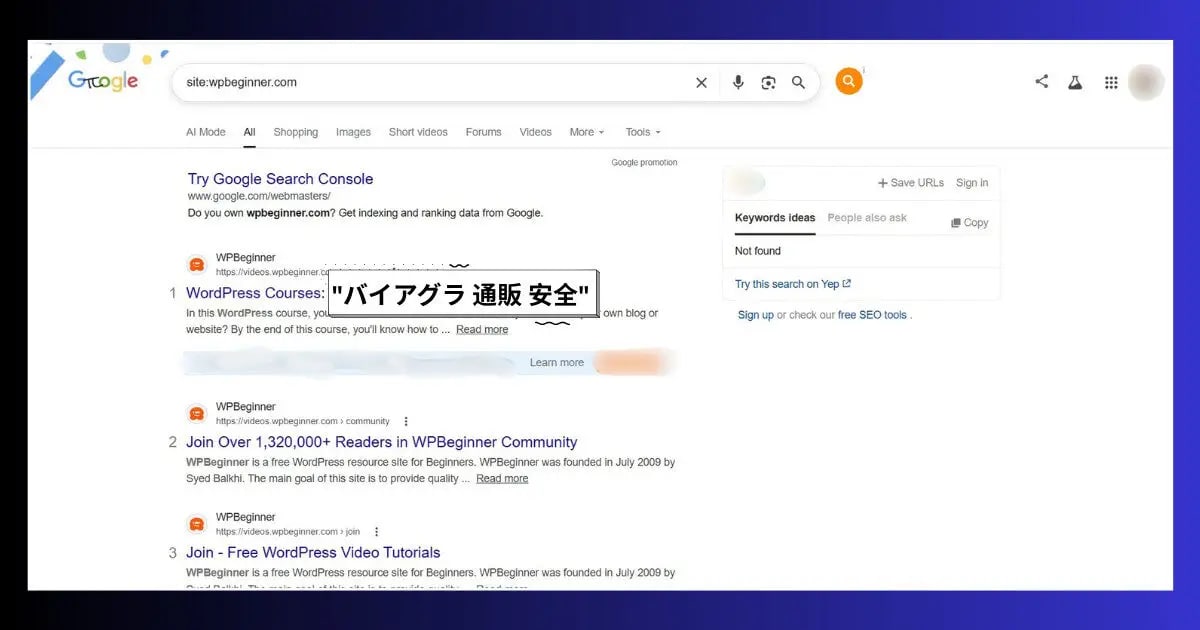Click the orange search button icon

tap(849, 81)
